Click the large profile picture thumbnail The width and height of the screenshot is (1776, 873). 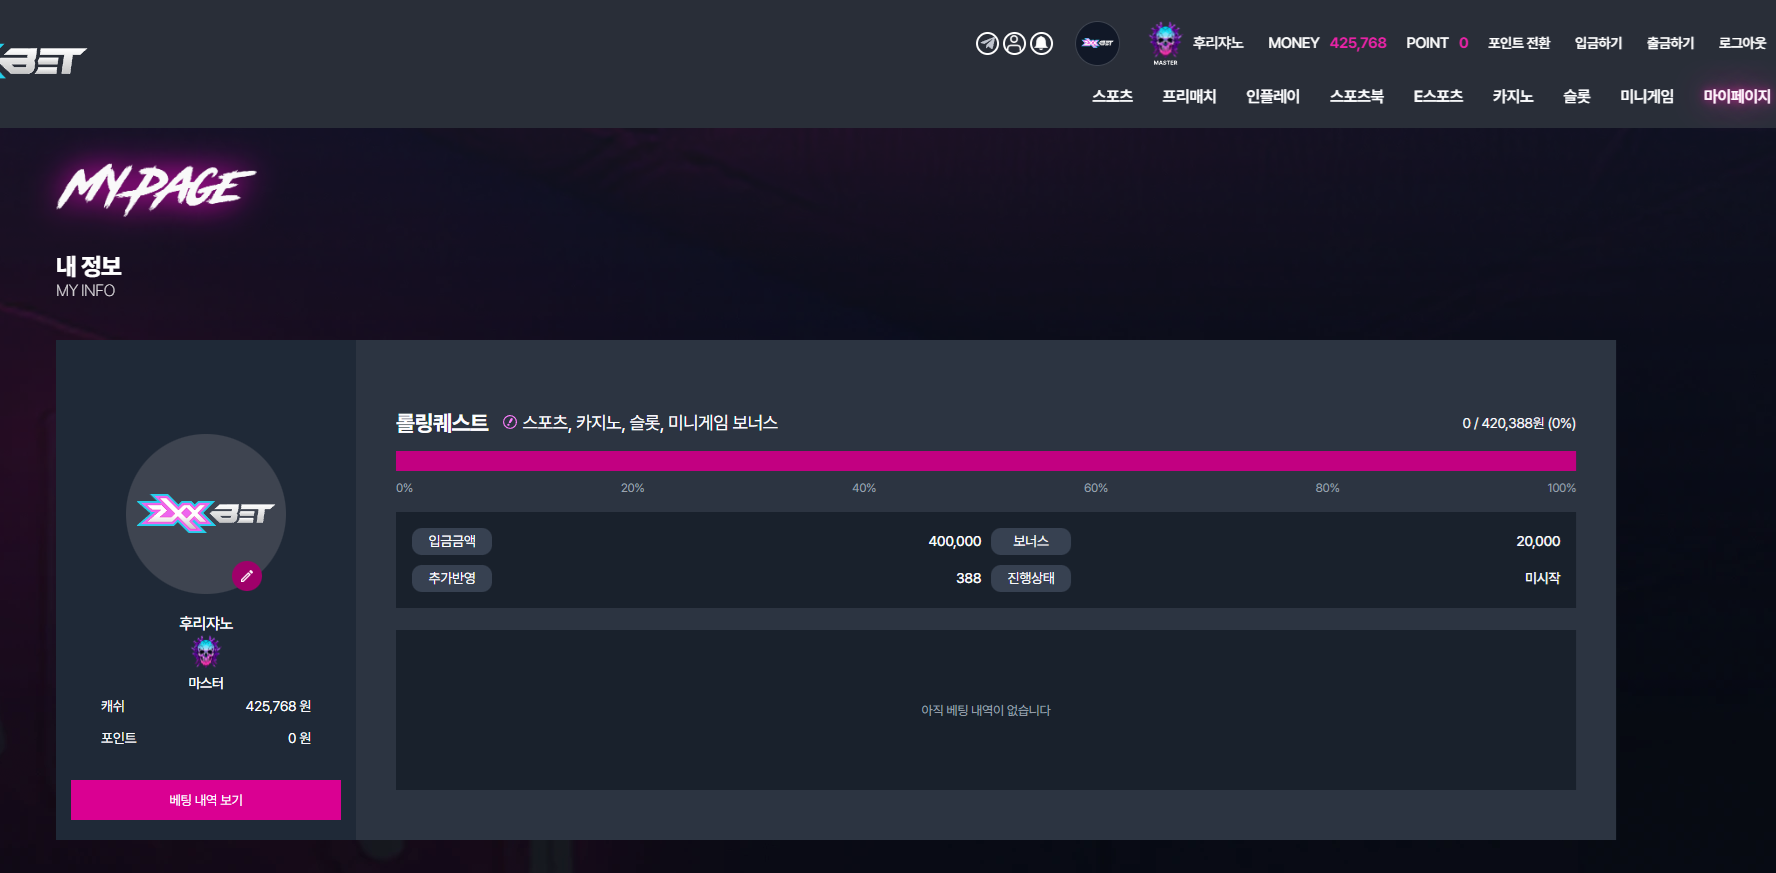206,514
